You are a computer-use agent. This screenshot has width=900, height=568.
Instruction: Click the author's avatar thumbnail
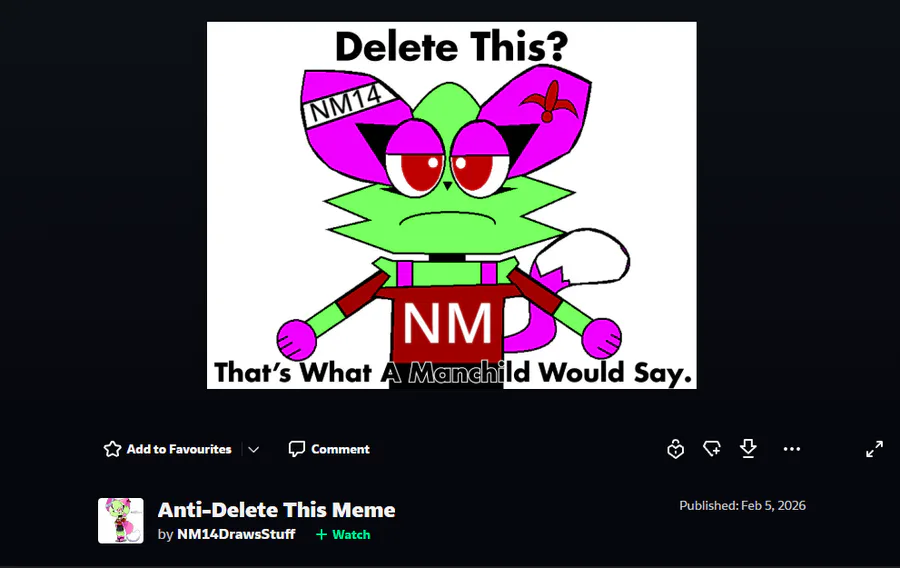click(x=121, y=520)
